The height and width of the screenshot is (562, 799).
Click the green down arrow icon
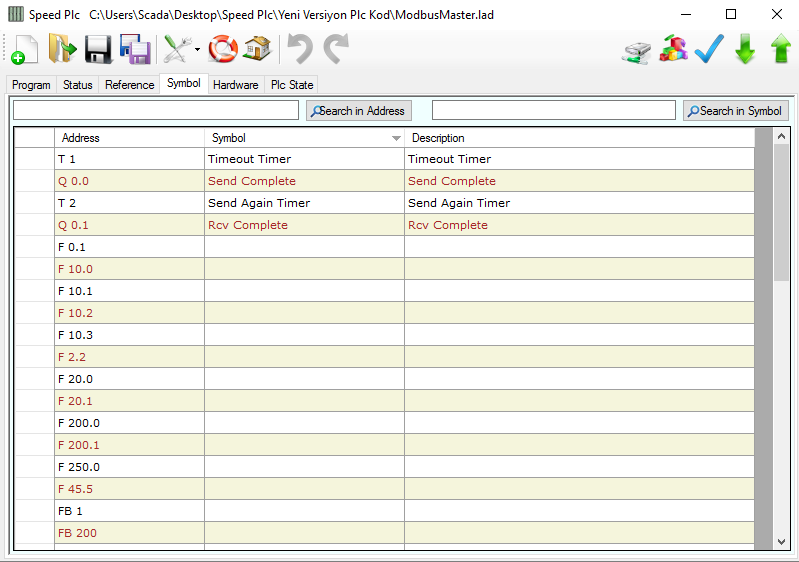click(x=745, y=49)
